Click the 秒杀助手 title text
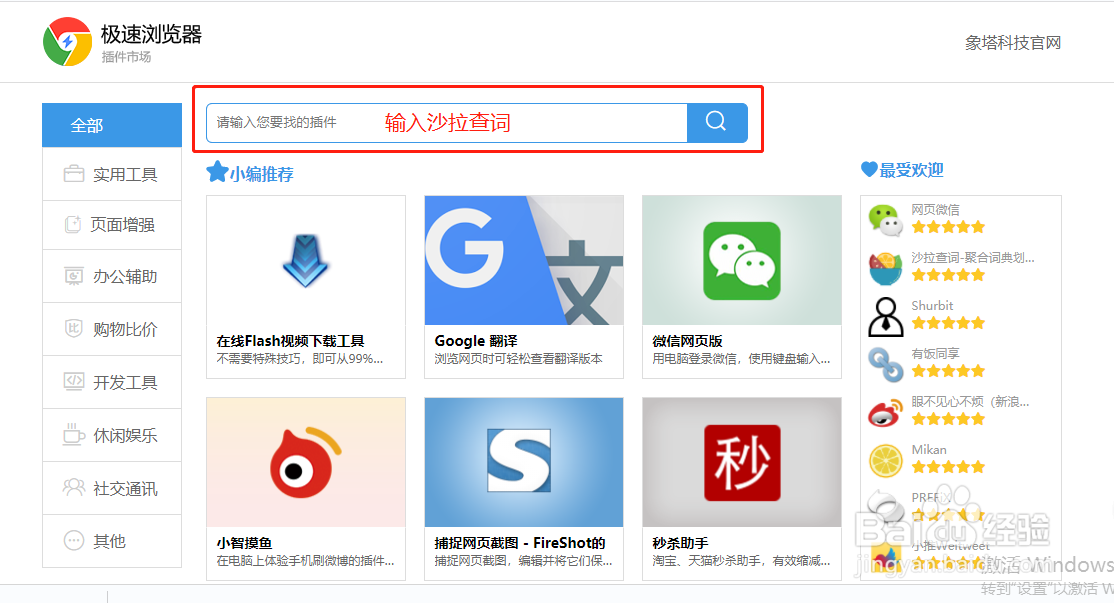Screen dimensions: 1114x603 (x=681, y=543)
